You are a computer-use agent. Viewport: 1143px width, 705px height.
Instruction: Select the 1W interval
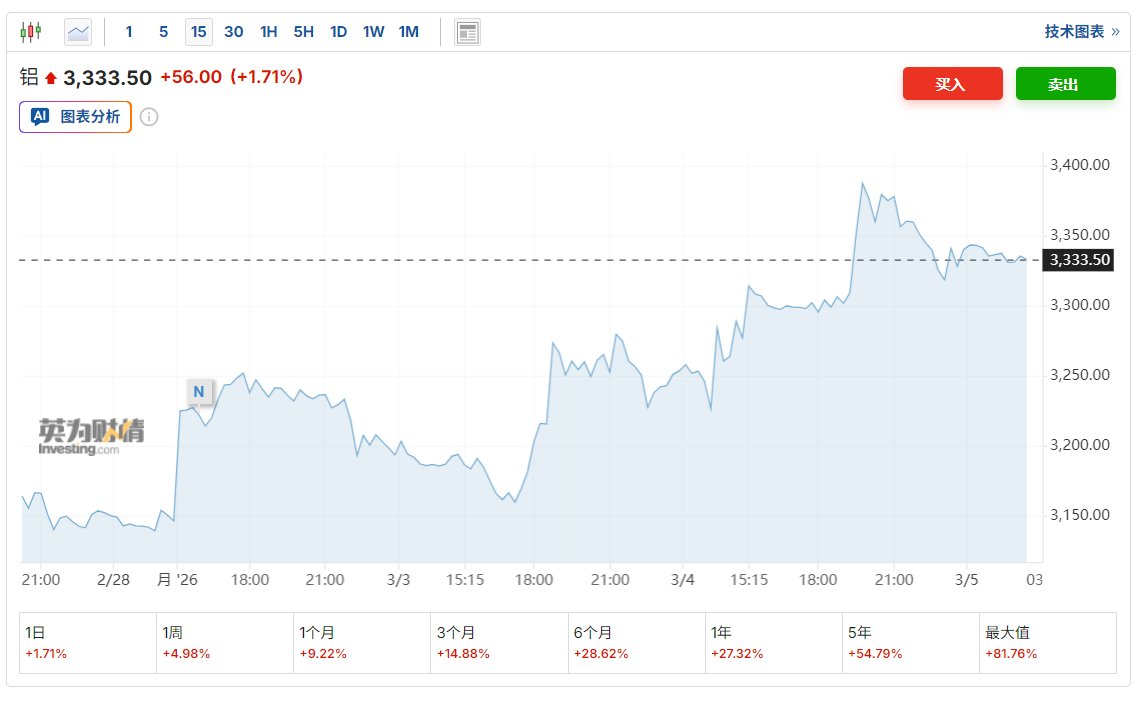coord(373,32)
